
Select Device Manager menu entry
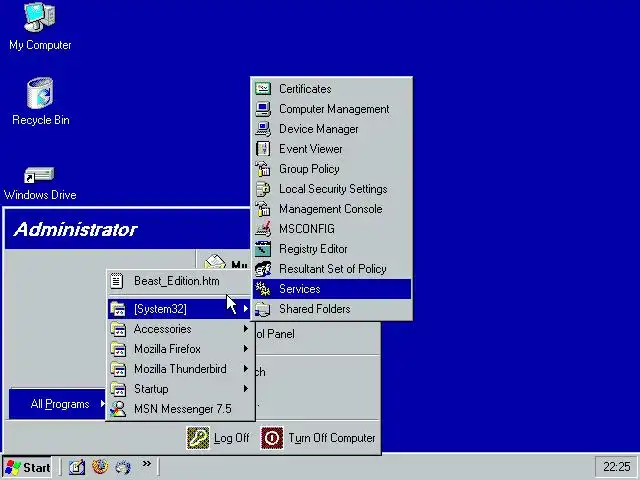332,129
